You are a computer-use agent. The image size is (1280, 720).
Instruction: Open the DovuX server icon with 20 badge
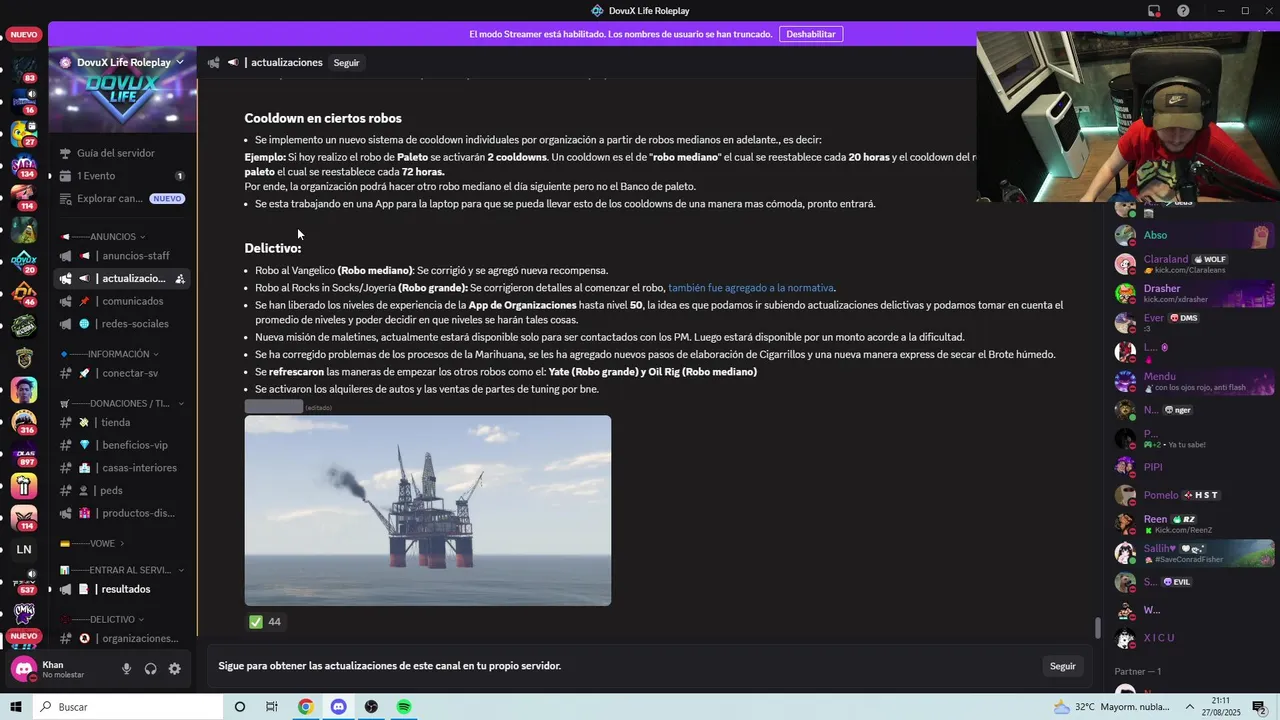(x=24, y=260)
